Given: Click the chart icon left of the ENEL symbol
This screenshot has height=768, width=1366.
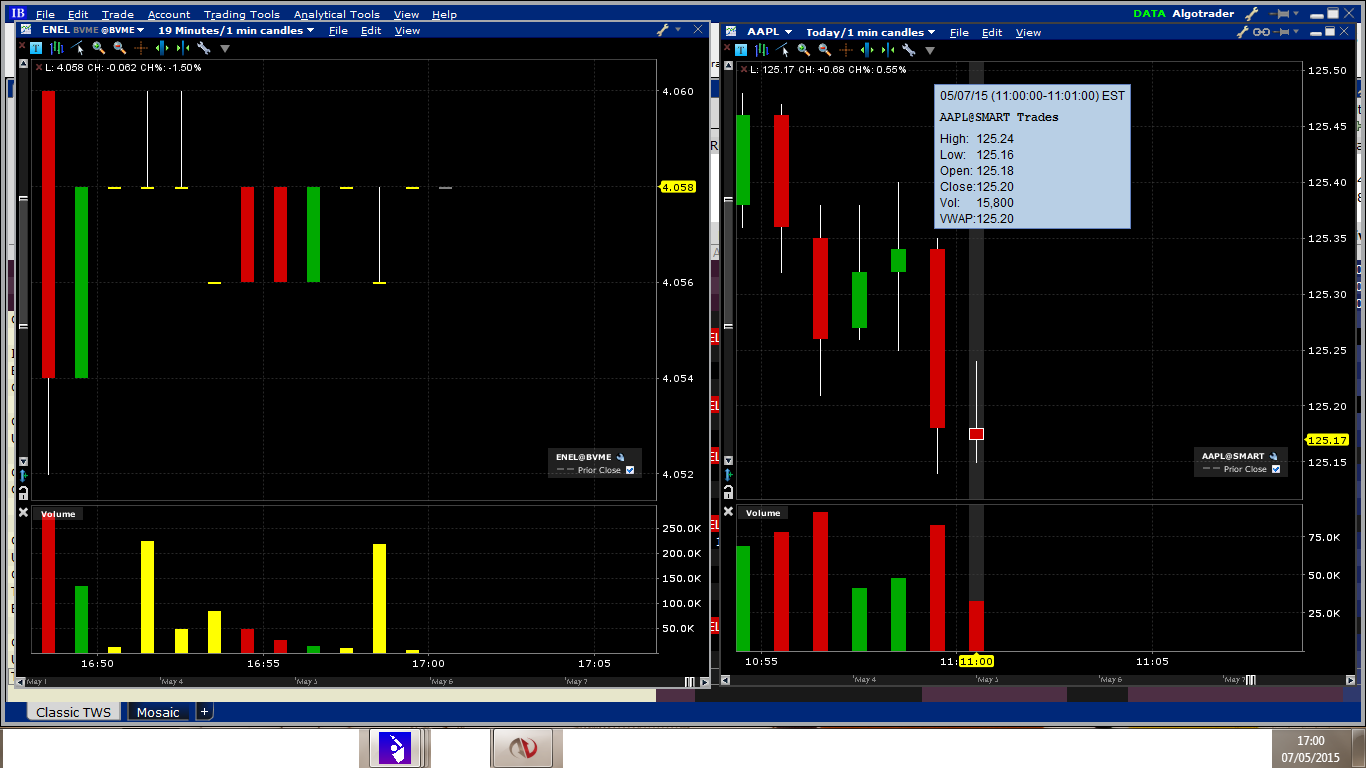Looking at the screenshot, I should (x=27, y=30).
